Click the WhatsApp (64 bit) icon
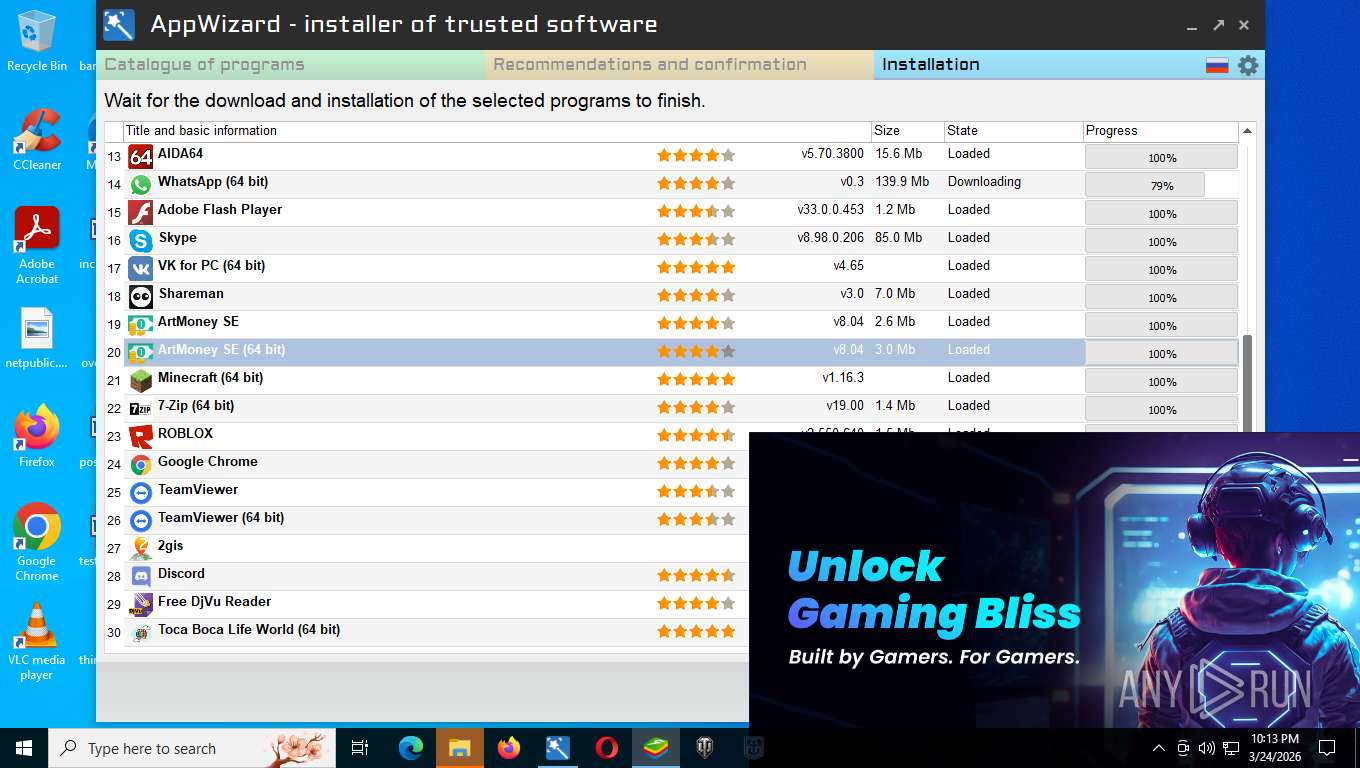The height and width of the screenshot is (768, 1360). [x=141, y=185]
